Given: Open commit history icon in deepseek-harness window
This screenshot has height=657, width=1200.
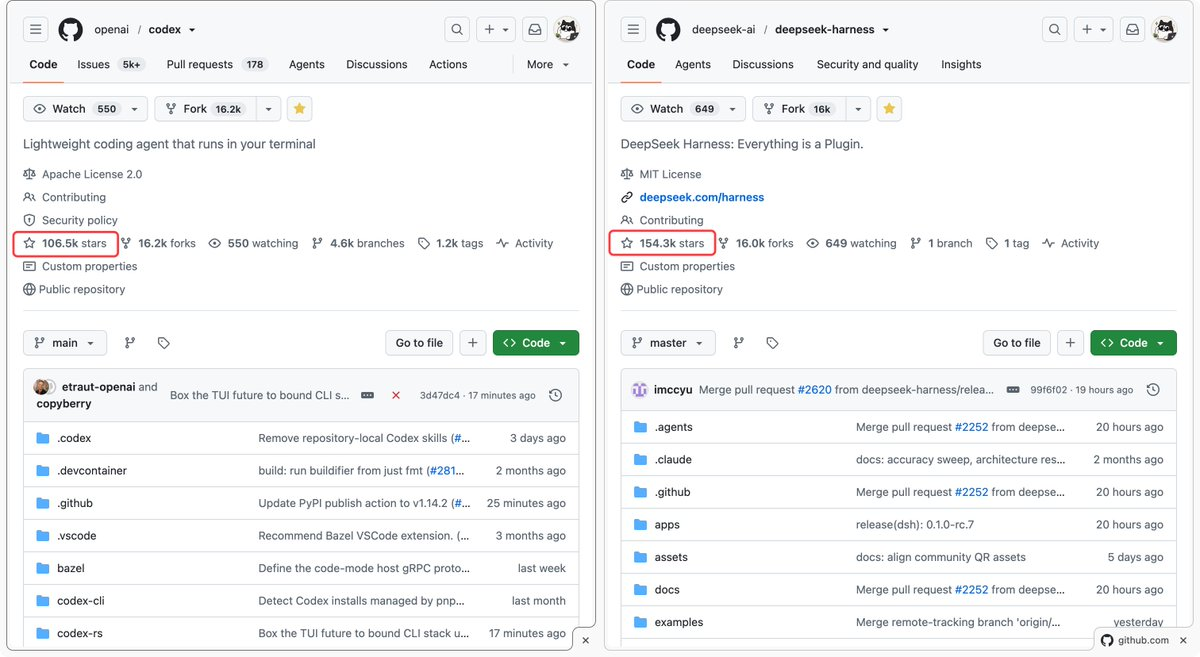Looking at the screenshot, I should coord(1153,389).
